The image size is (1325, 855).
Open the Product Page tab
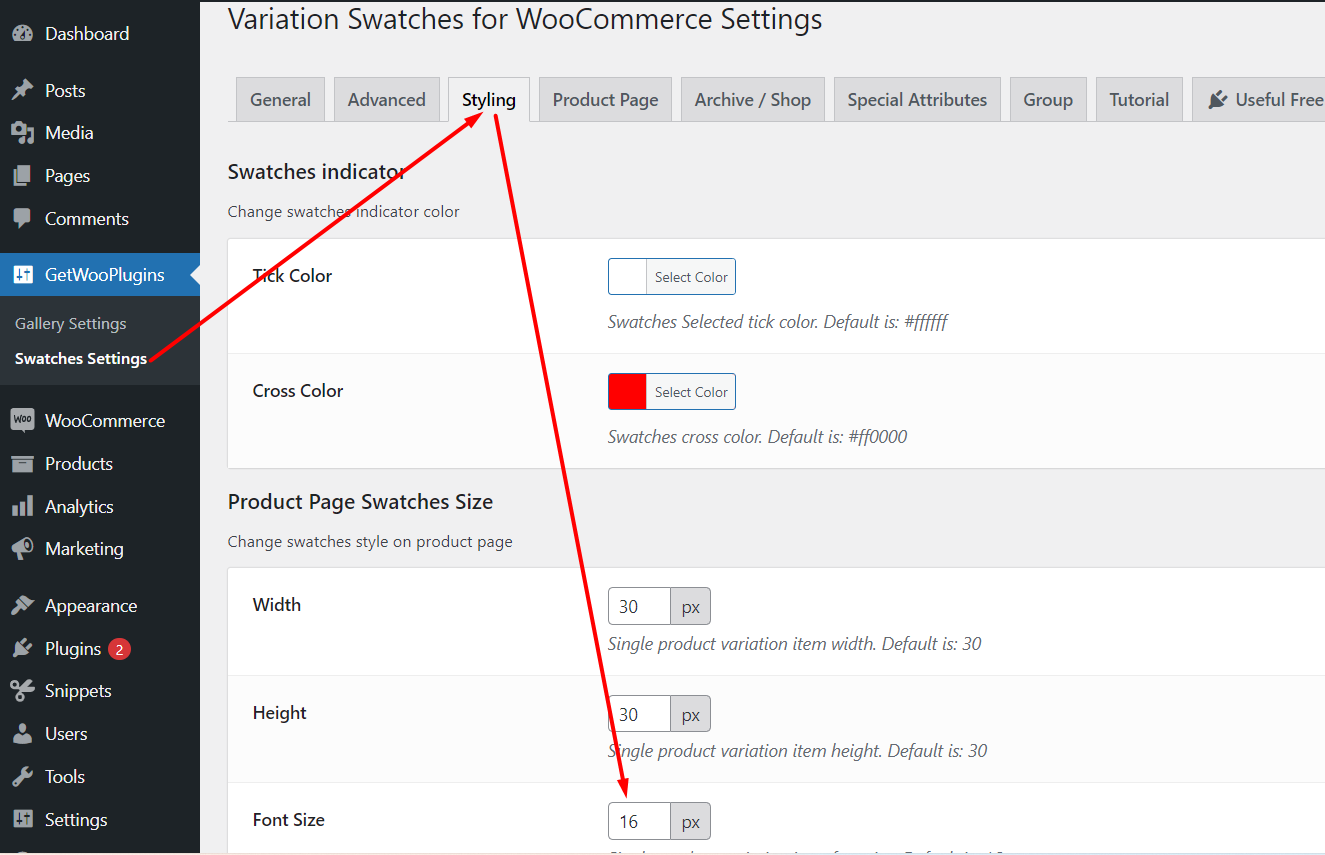point(605,99)
